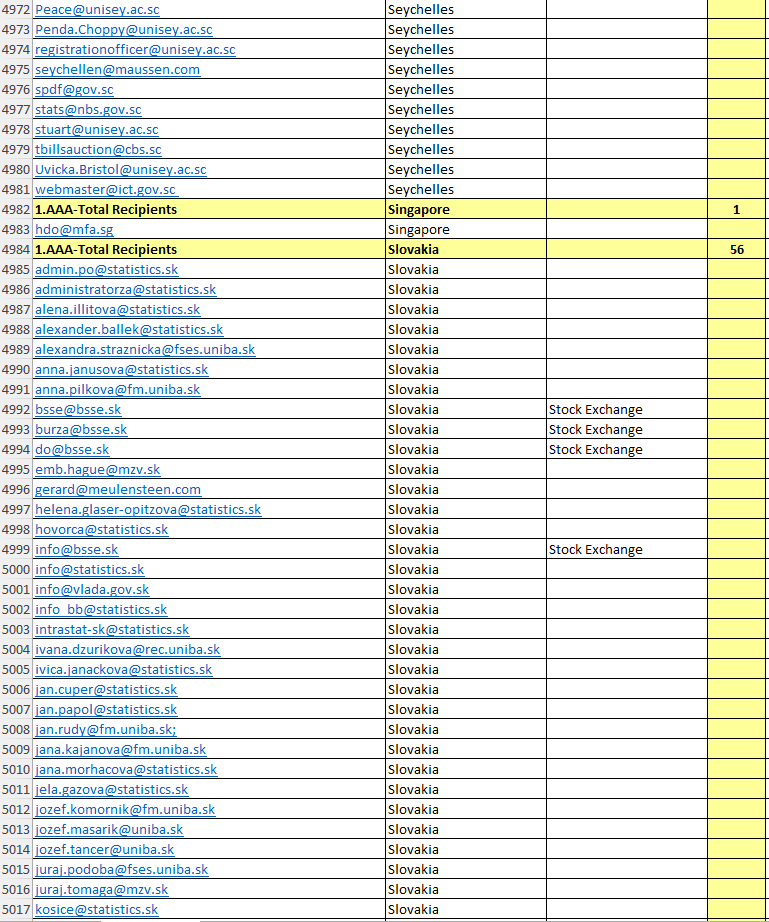Screen dimensions: 769x922
Task: Click alexandra.straznicka@fses.uniba.sk link
Action: tap(145, 349)
